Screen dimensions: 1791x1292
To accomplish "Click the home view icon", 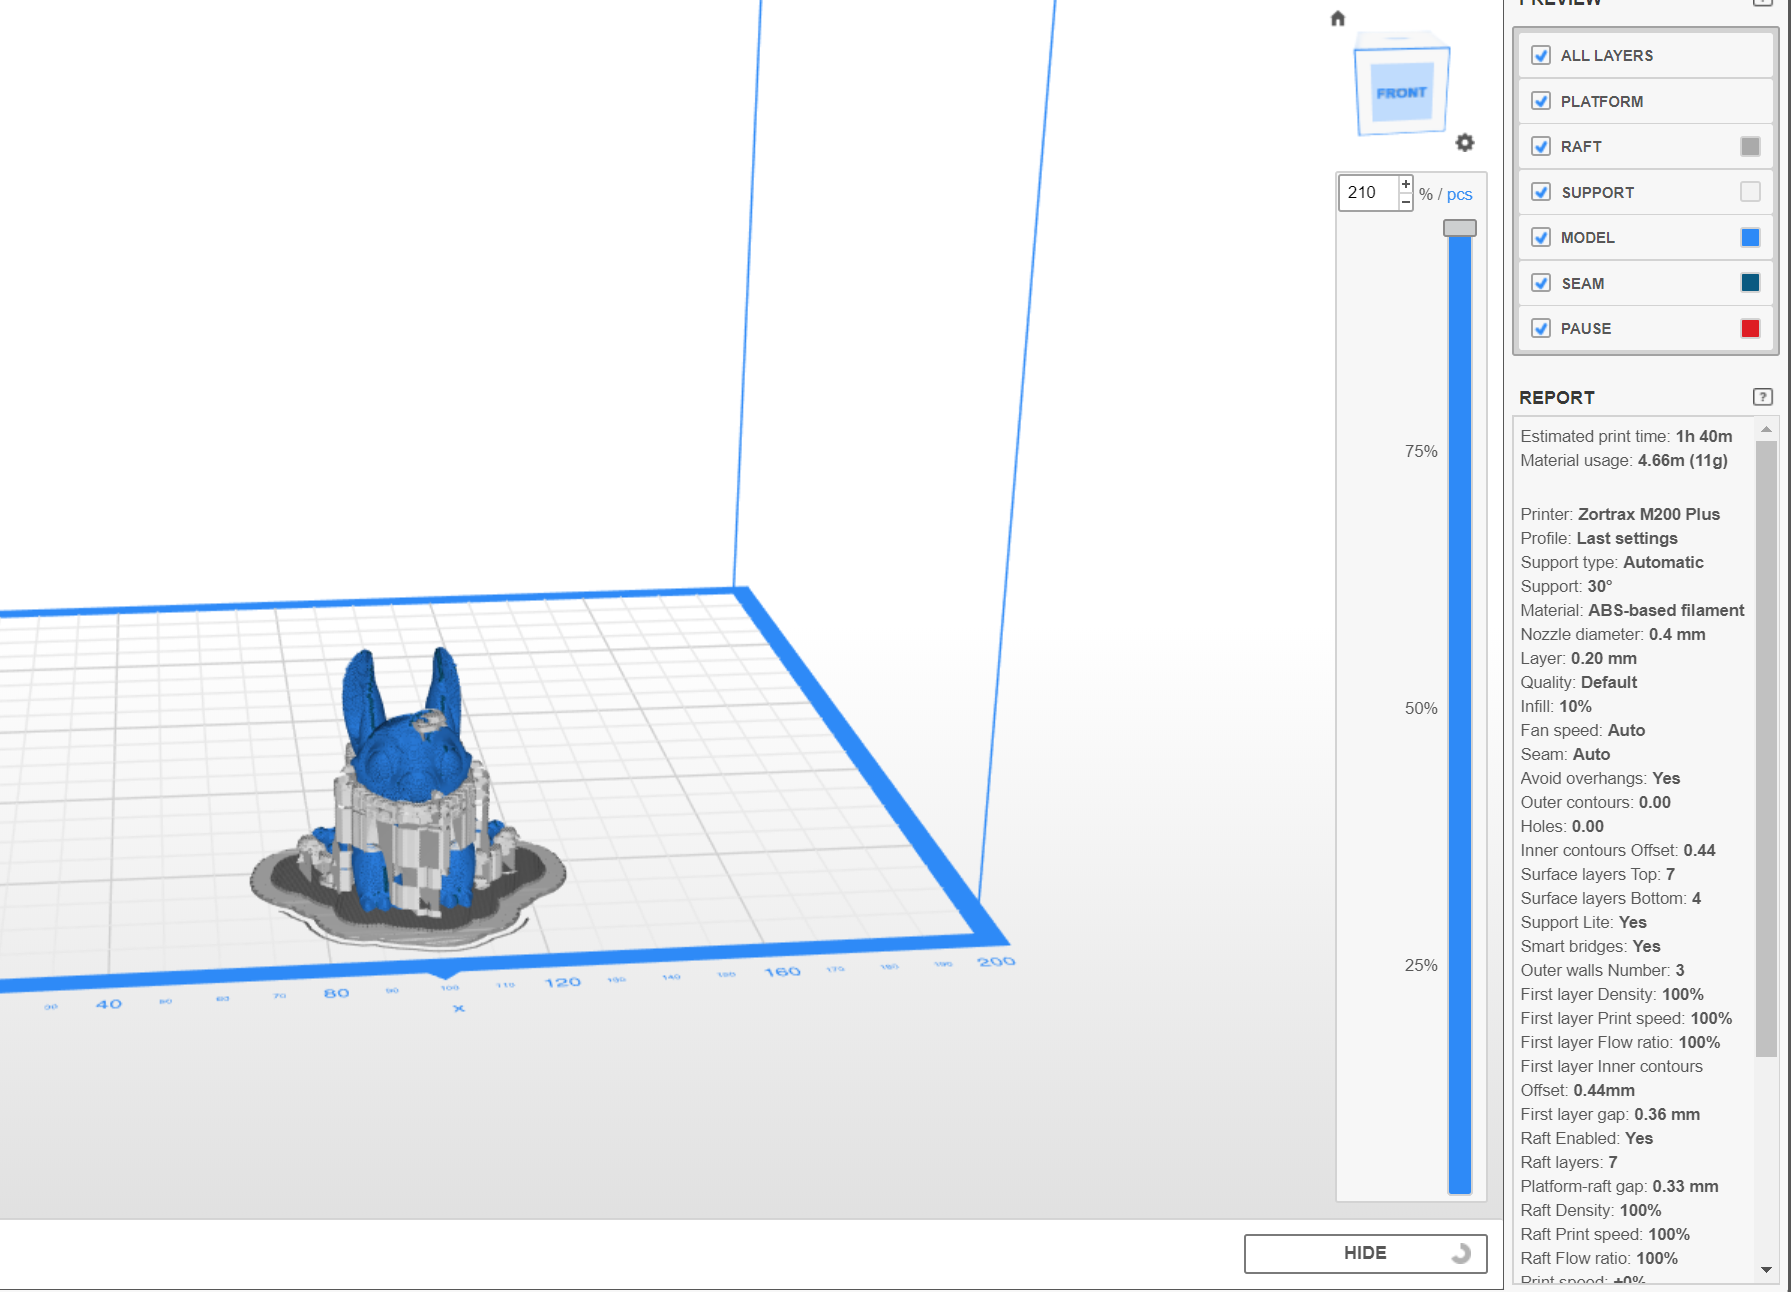I will pos(1338,18).
